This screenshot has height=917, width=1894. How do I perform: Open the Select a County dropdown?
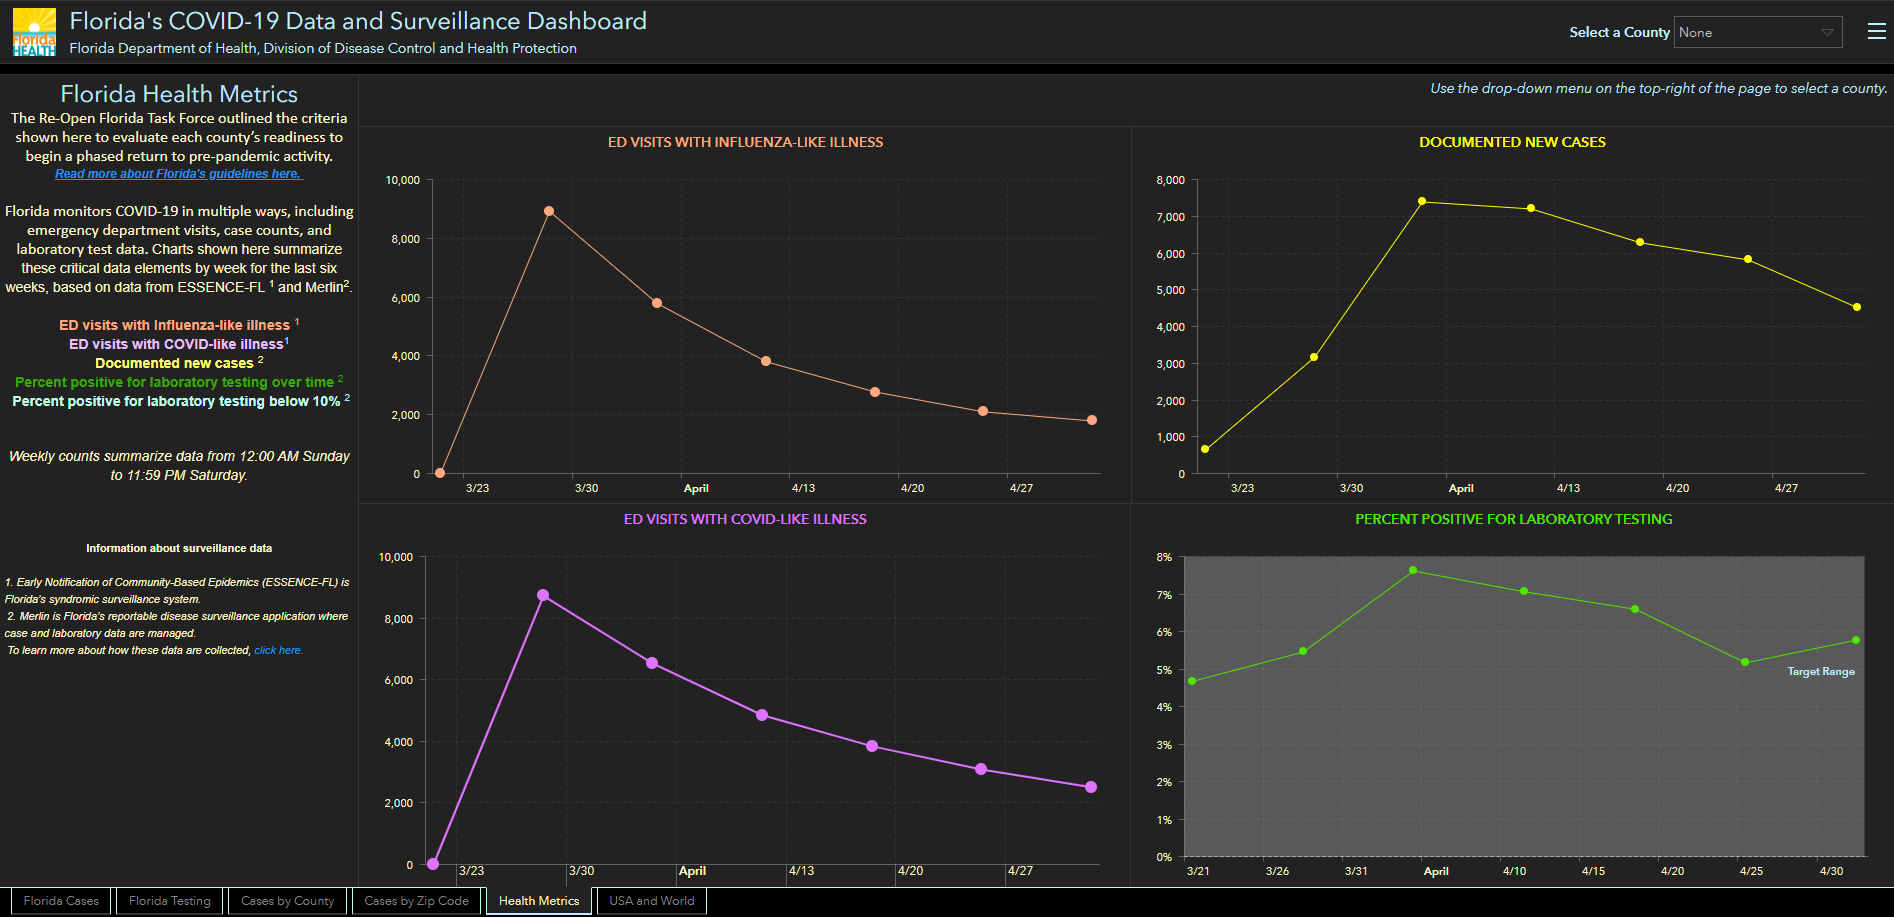1758,32
